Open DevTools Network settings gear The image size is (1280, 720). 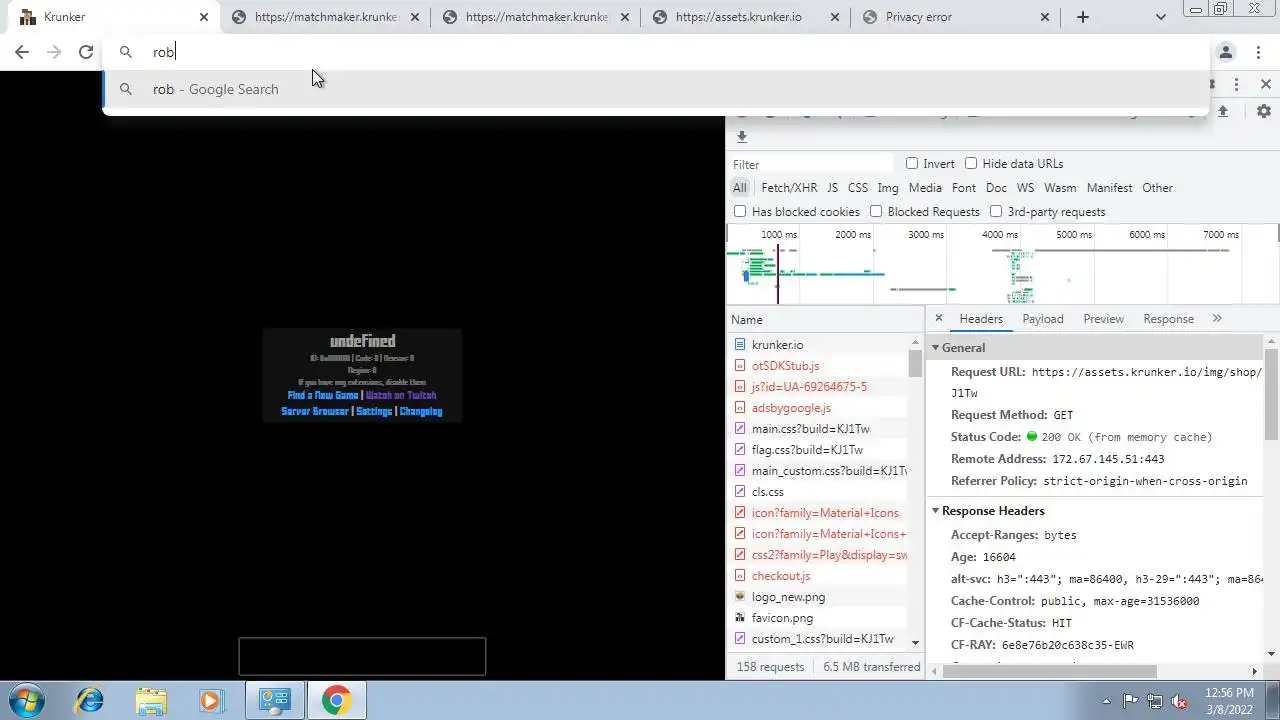point(1264,111)
